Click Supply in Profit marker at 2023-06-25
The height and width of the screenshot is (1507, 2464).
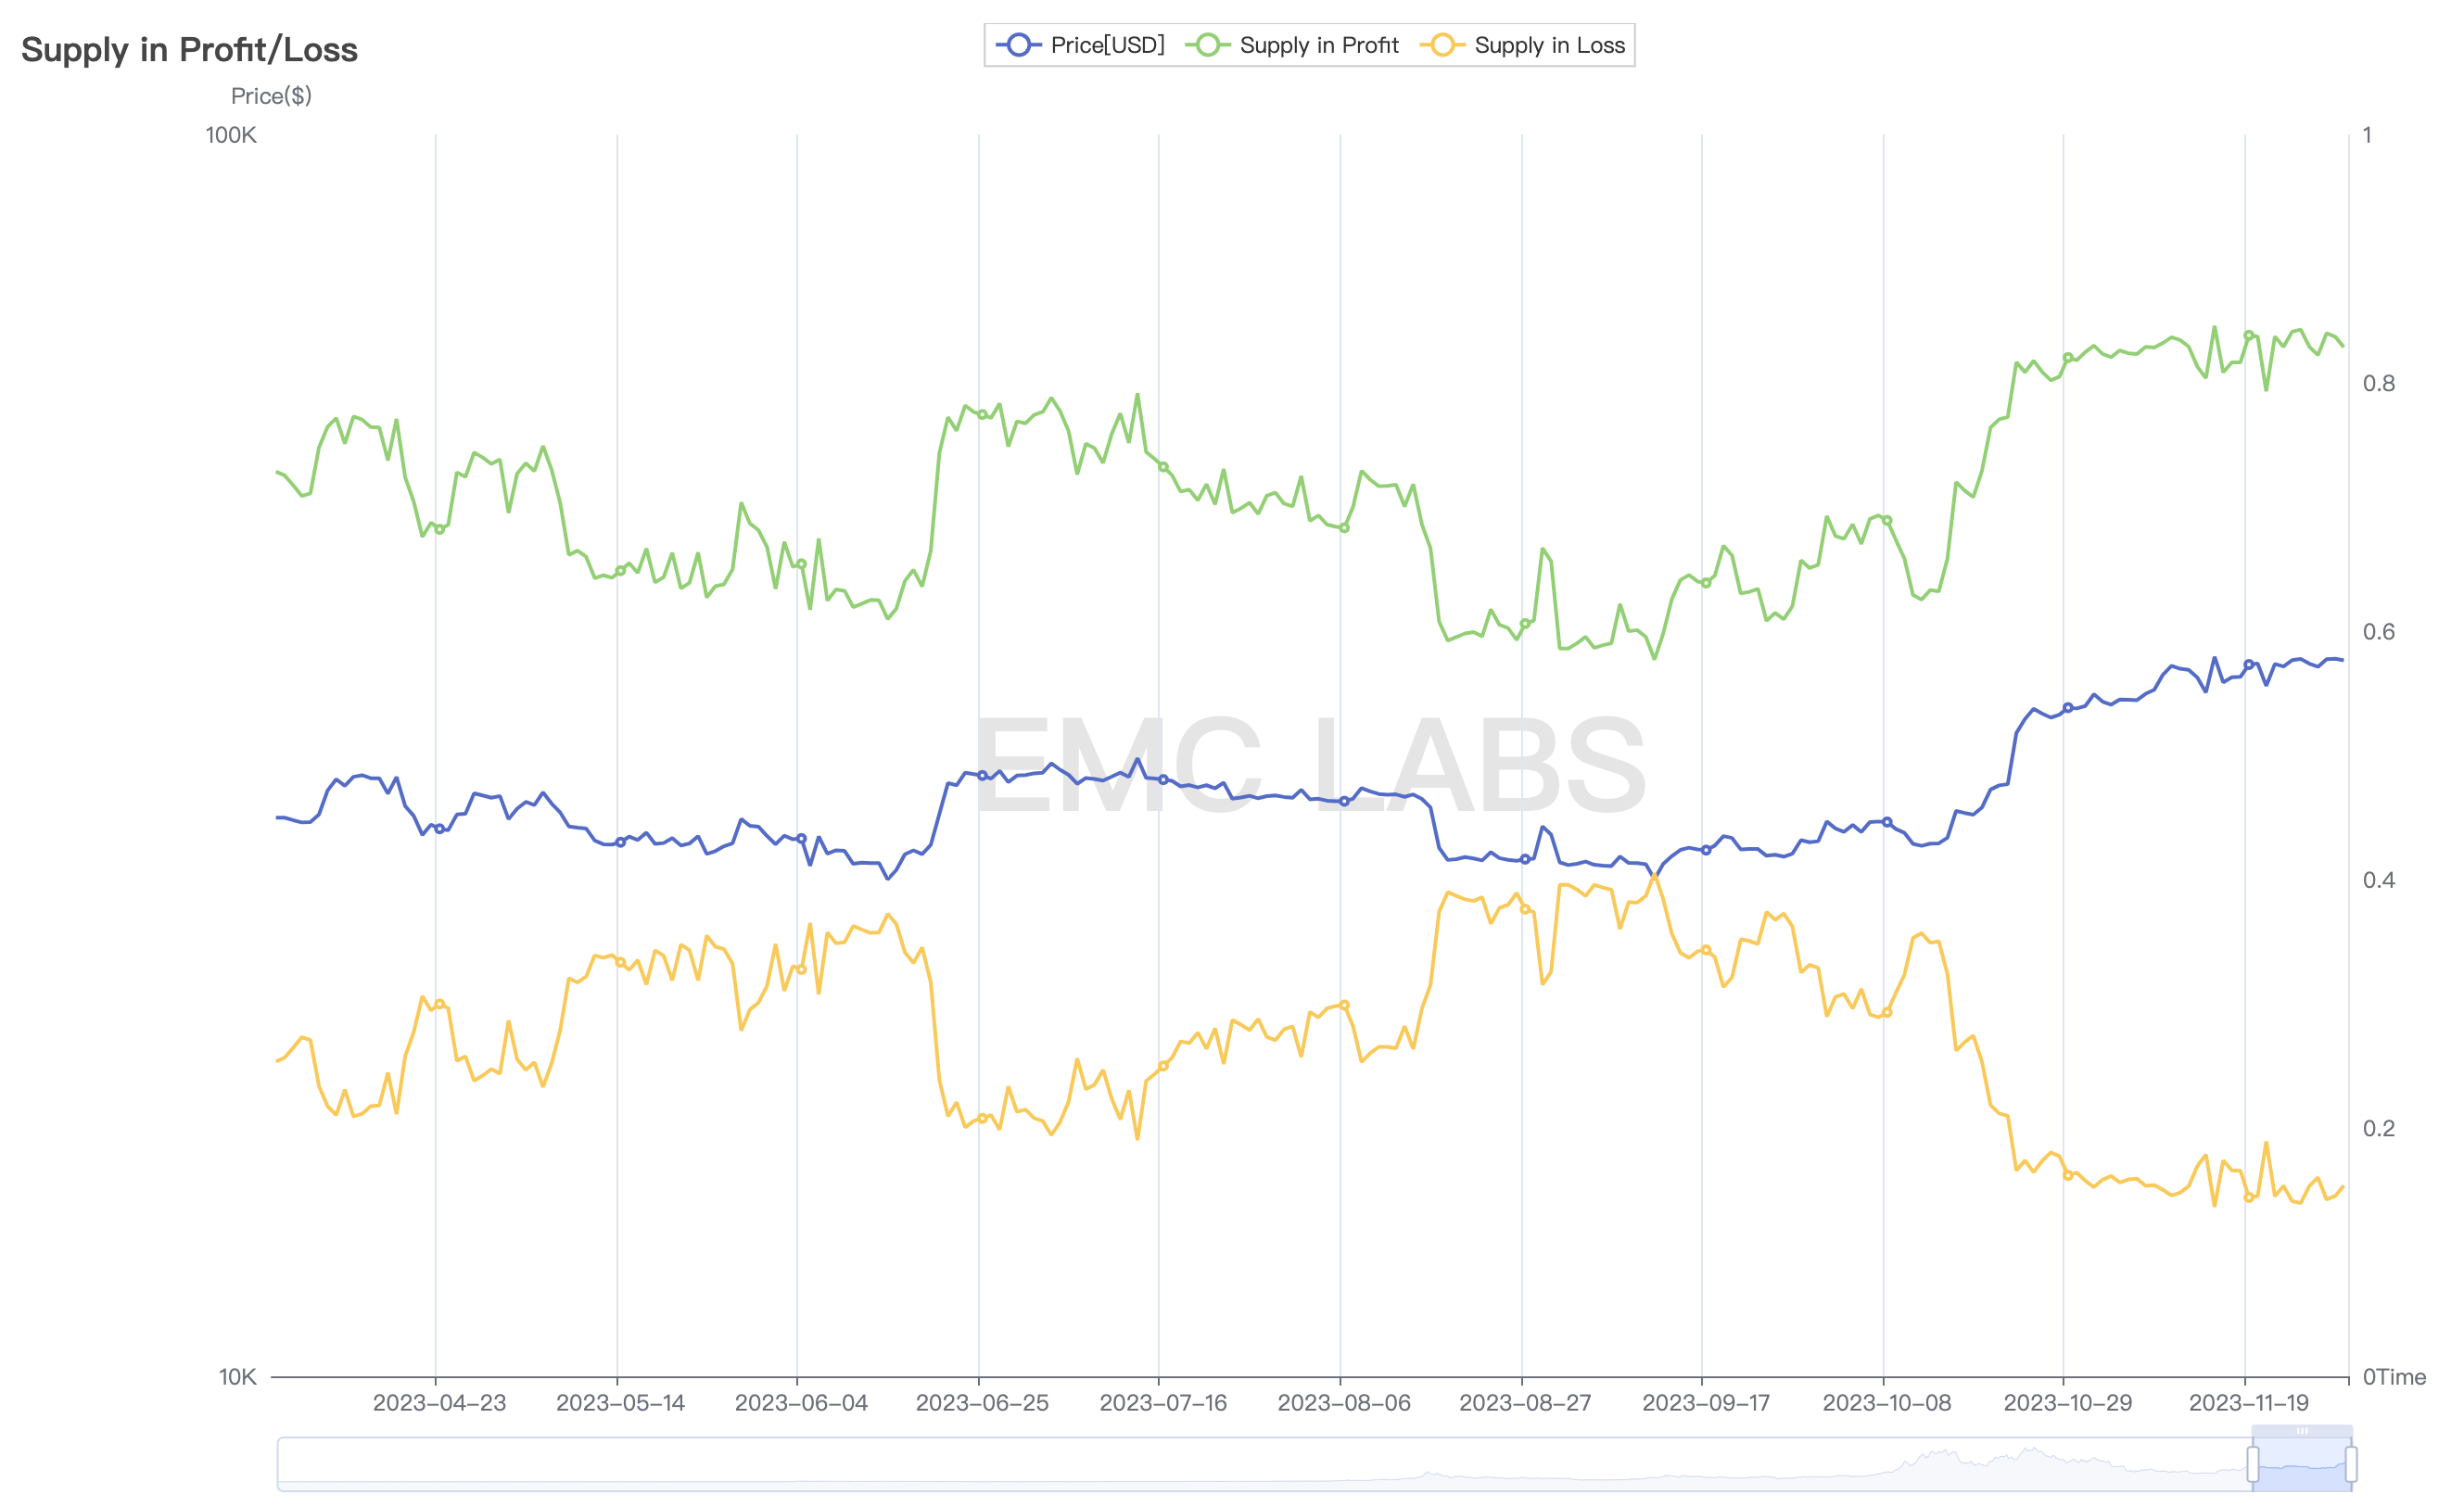[983, 414]
